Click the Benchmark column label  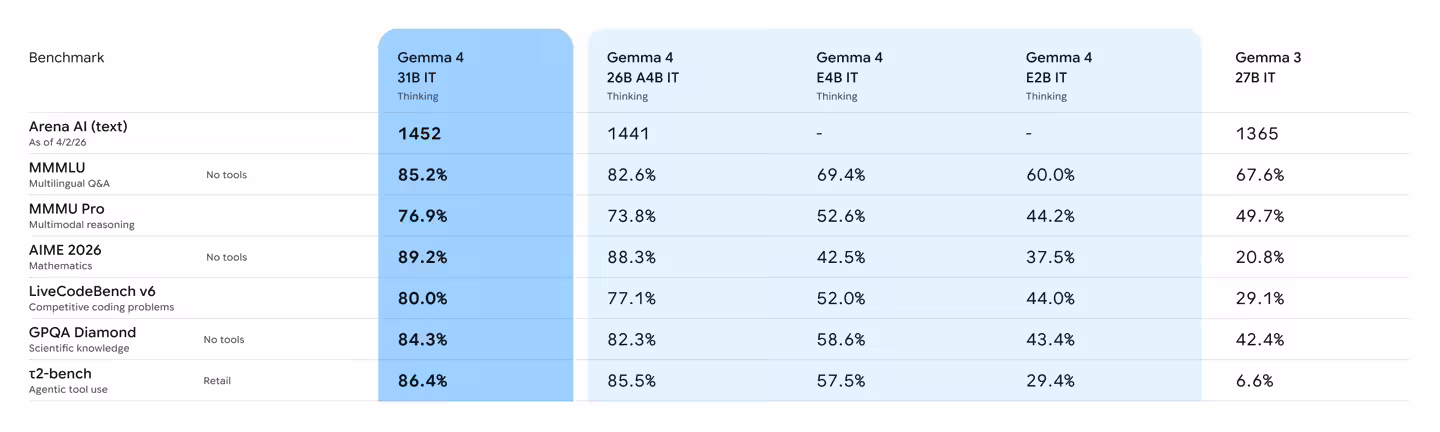tap(66, 58)
